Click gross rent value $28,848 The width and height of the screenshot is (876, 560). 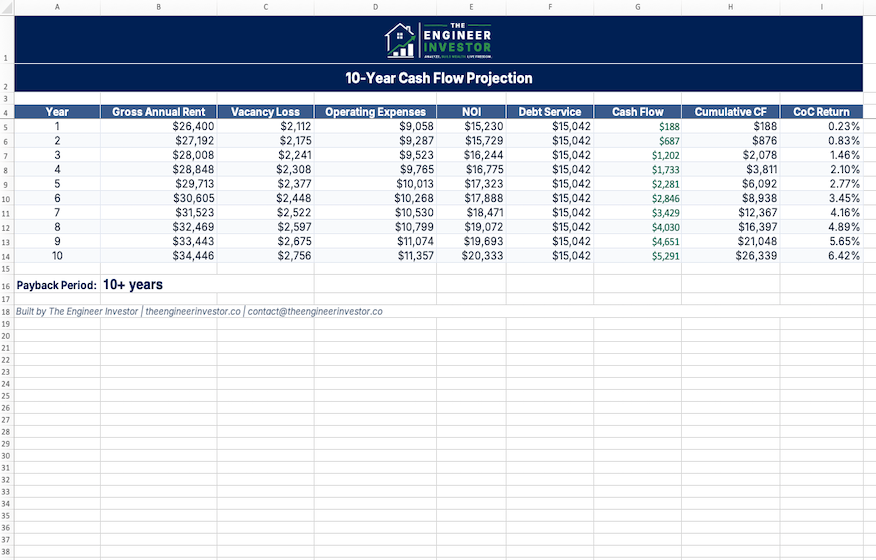[193, 169]
